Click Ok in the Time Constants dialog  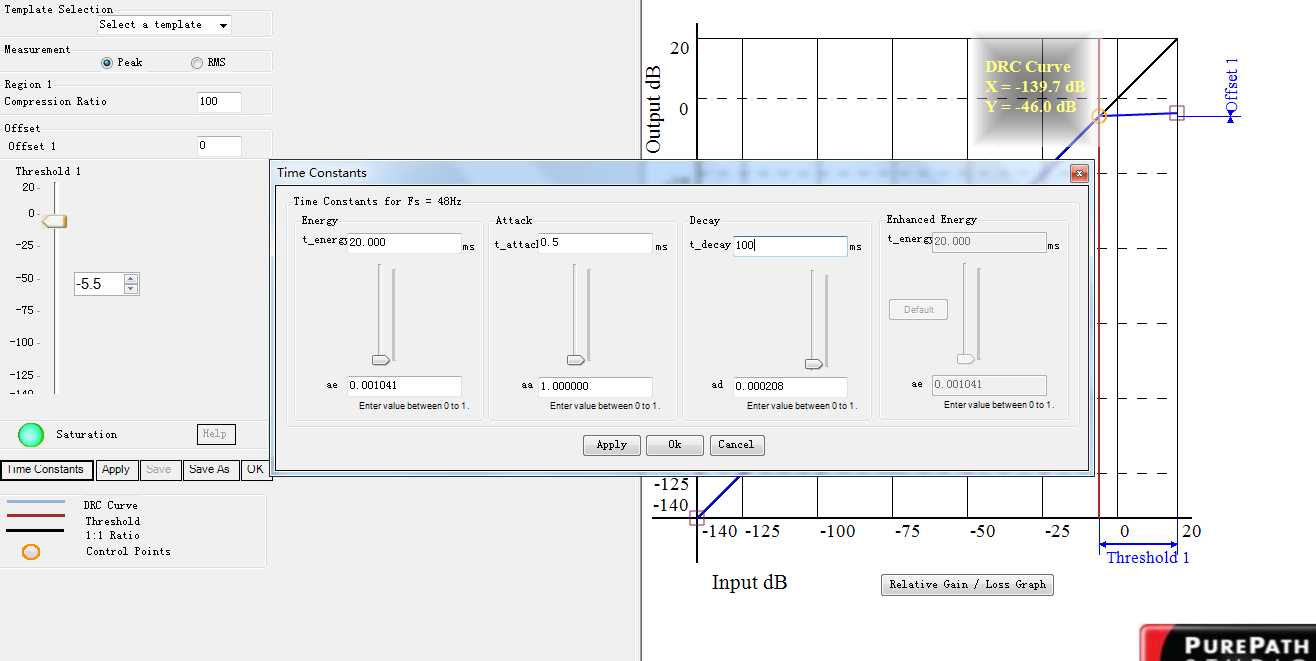coord(675,445)
